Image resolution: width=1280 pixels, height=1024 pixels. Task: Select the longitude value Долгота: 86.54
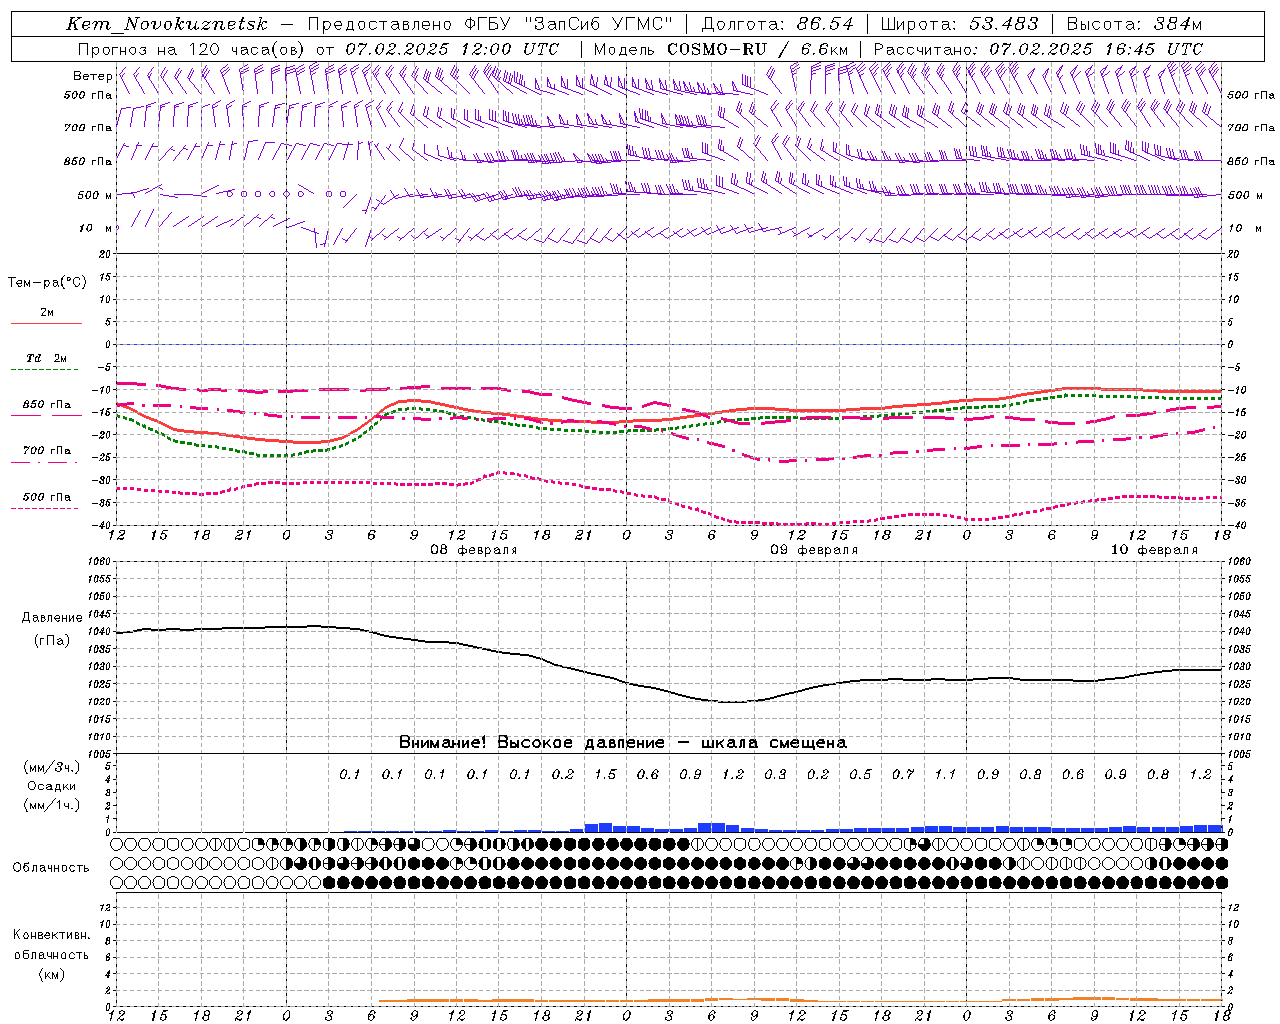pyautogui.click(x=777, y=24)
